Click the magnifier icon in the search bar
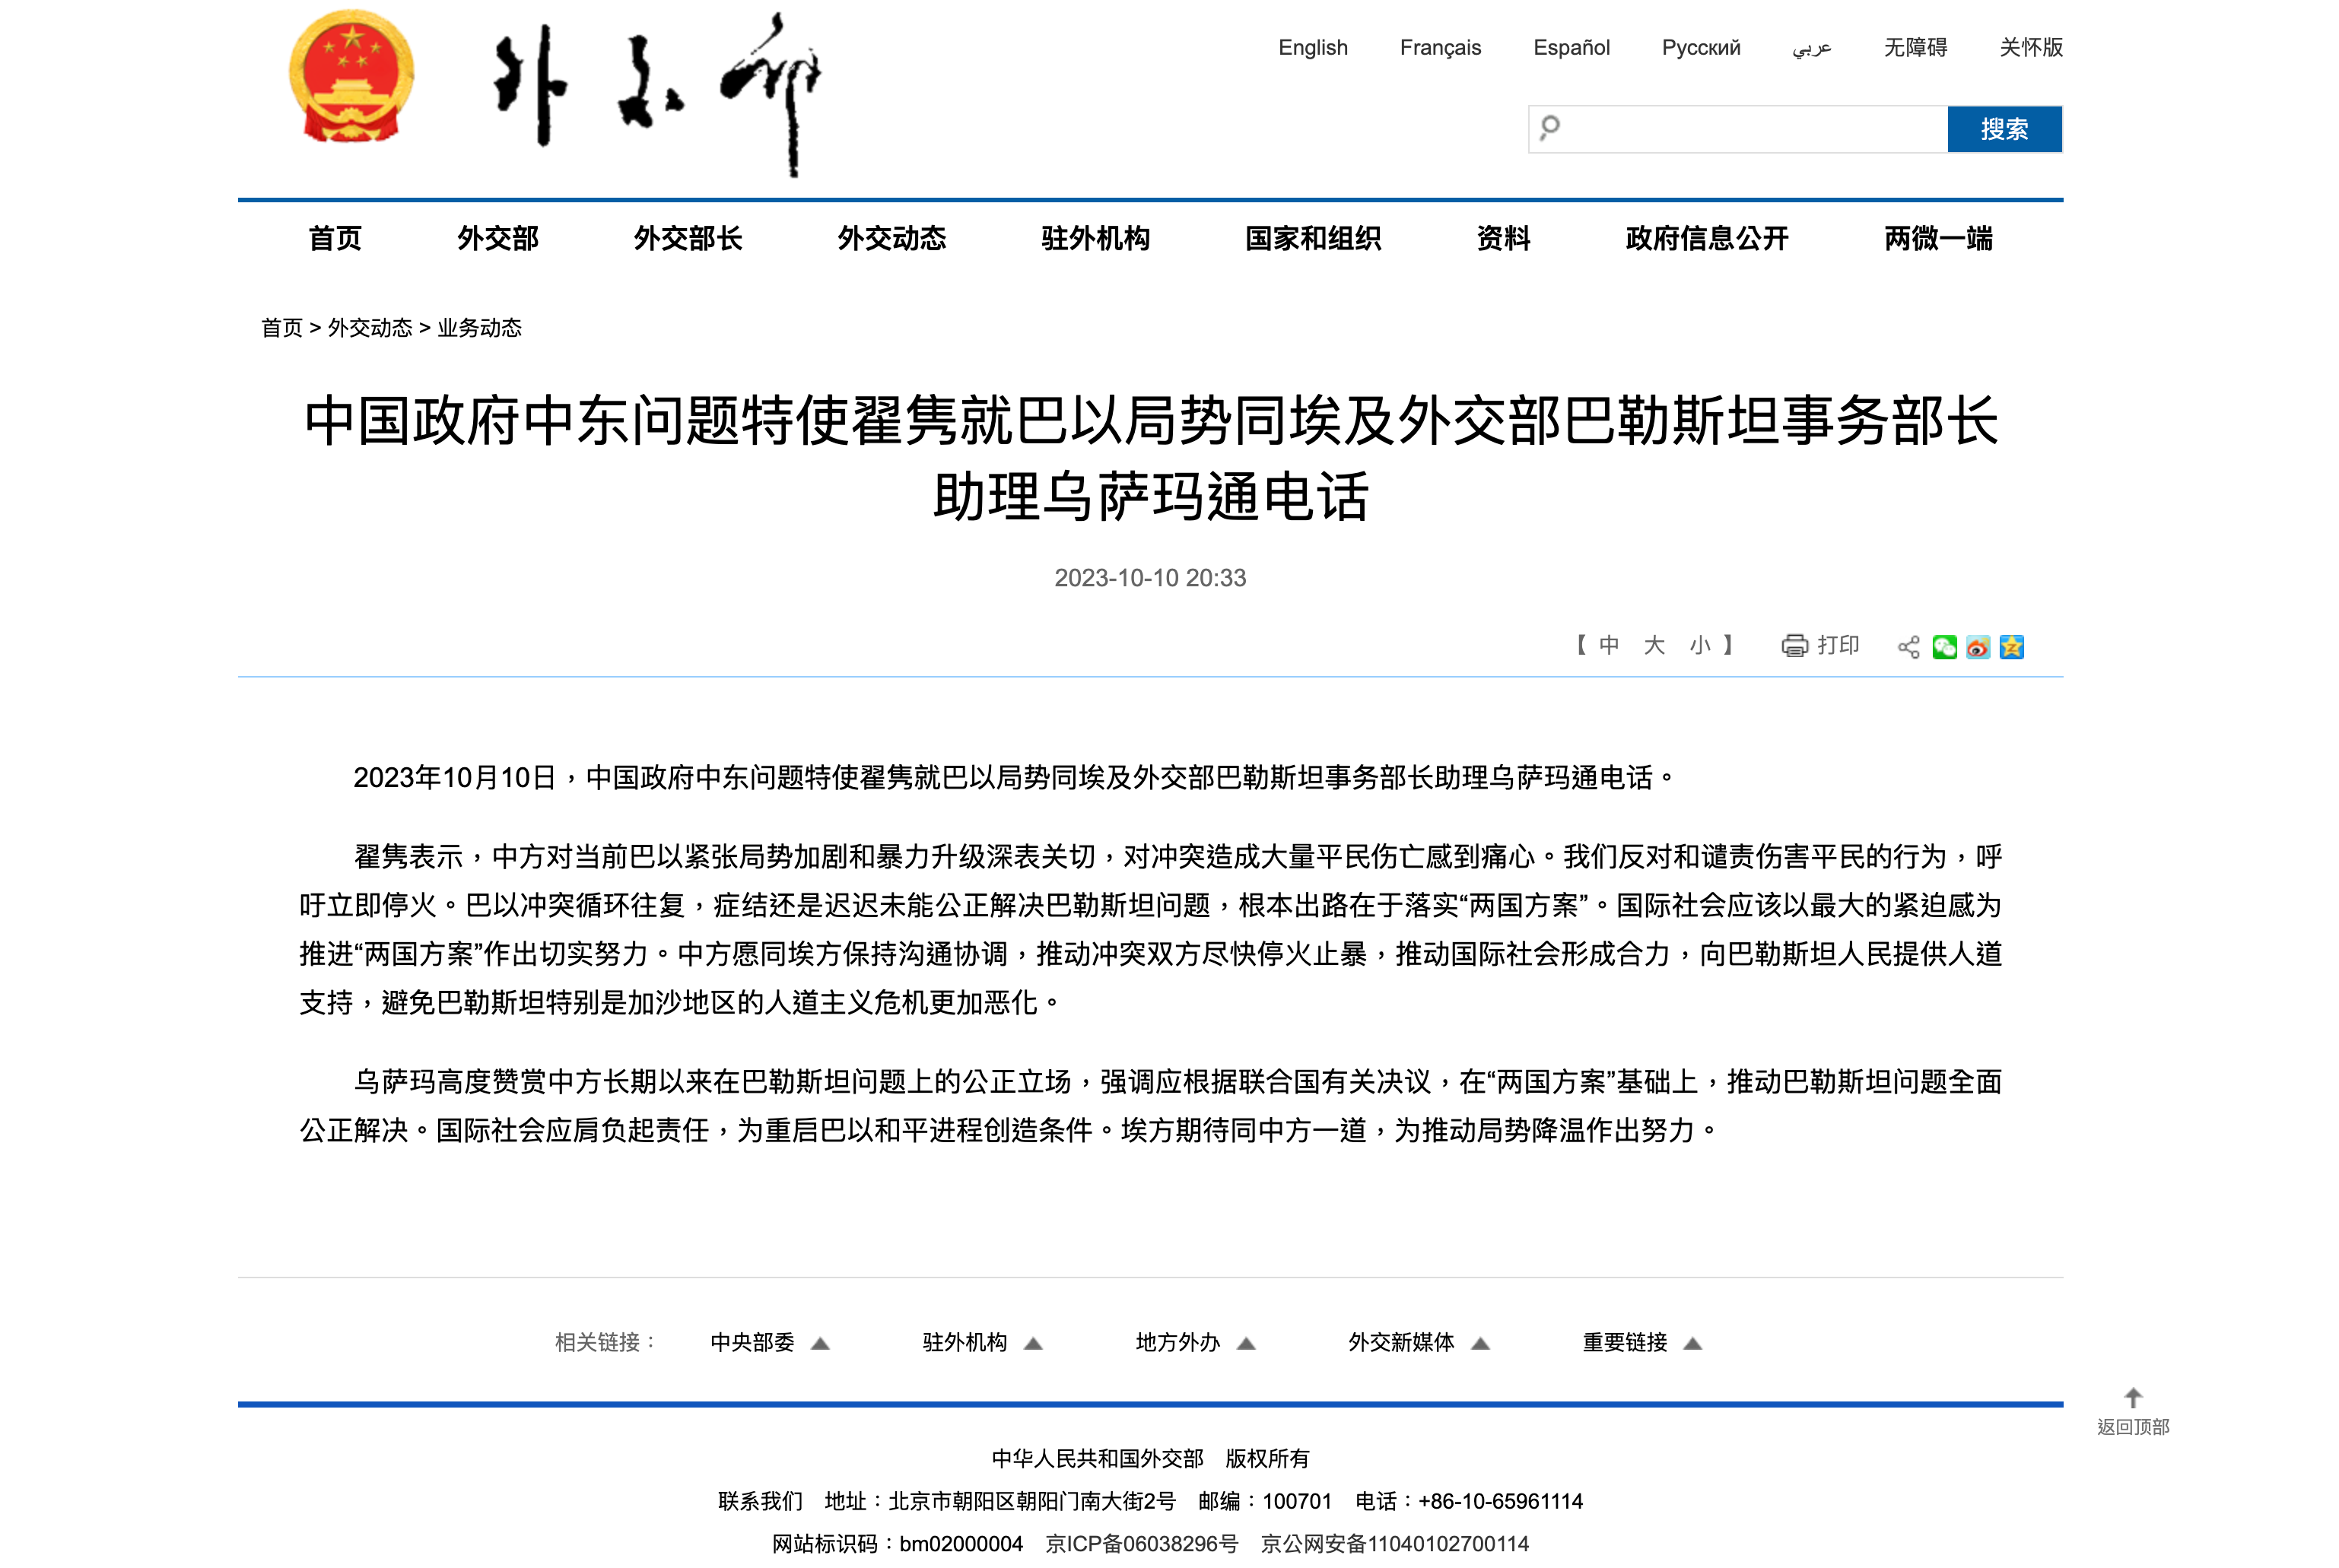Image resolution: width=2339 pixels, height=1568 pixels. pos(1550,128)
